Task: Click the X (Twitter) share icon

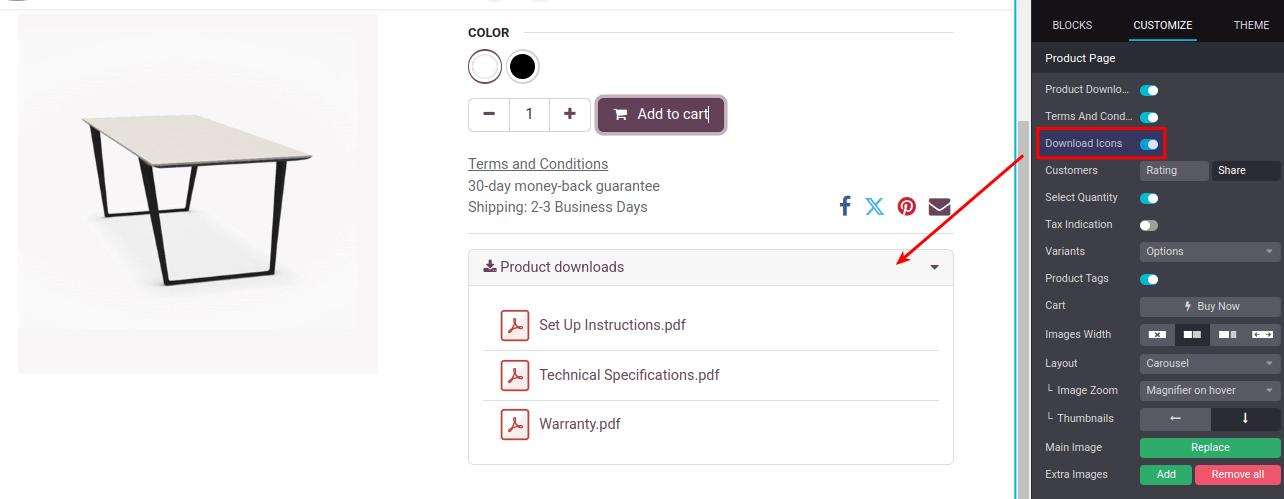Action: (x=875, y=206)
